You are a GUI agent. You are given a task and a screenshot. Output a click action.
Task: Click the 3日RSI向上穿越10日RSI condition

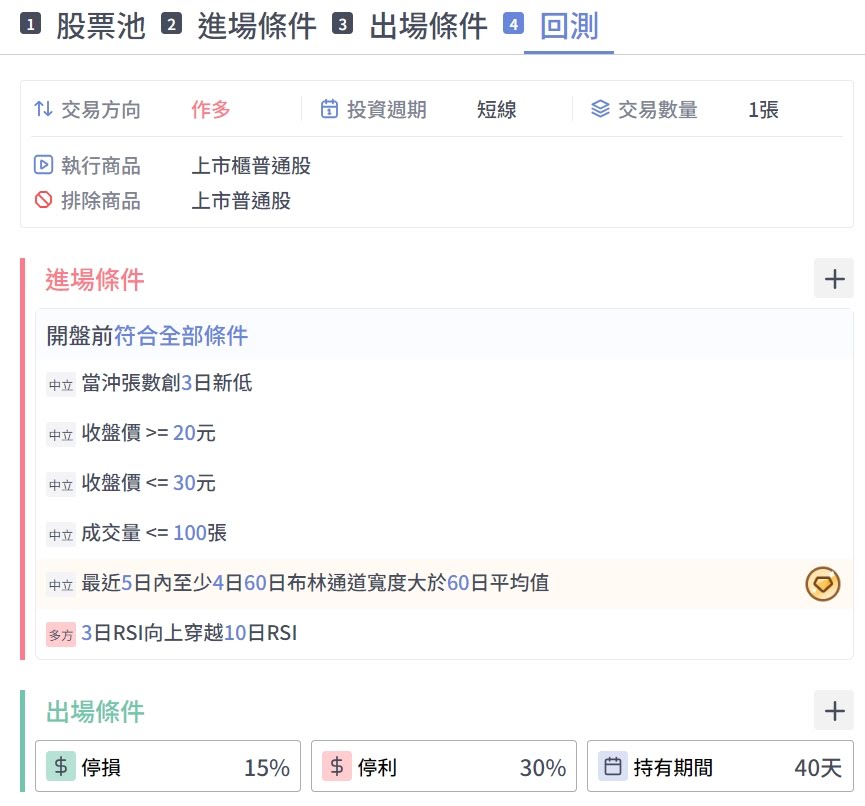click(189, 634)
